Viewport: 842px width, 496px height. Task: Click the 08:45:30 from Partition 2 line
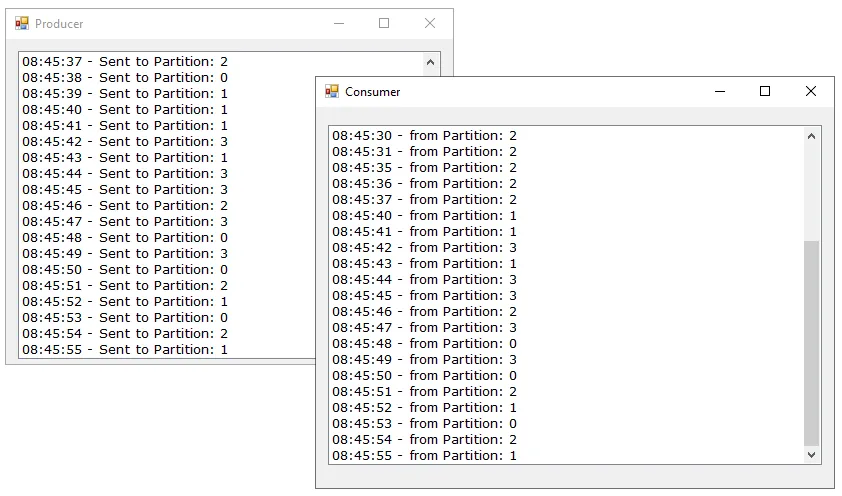coord(424,135)
